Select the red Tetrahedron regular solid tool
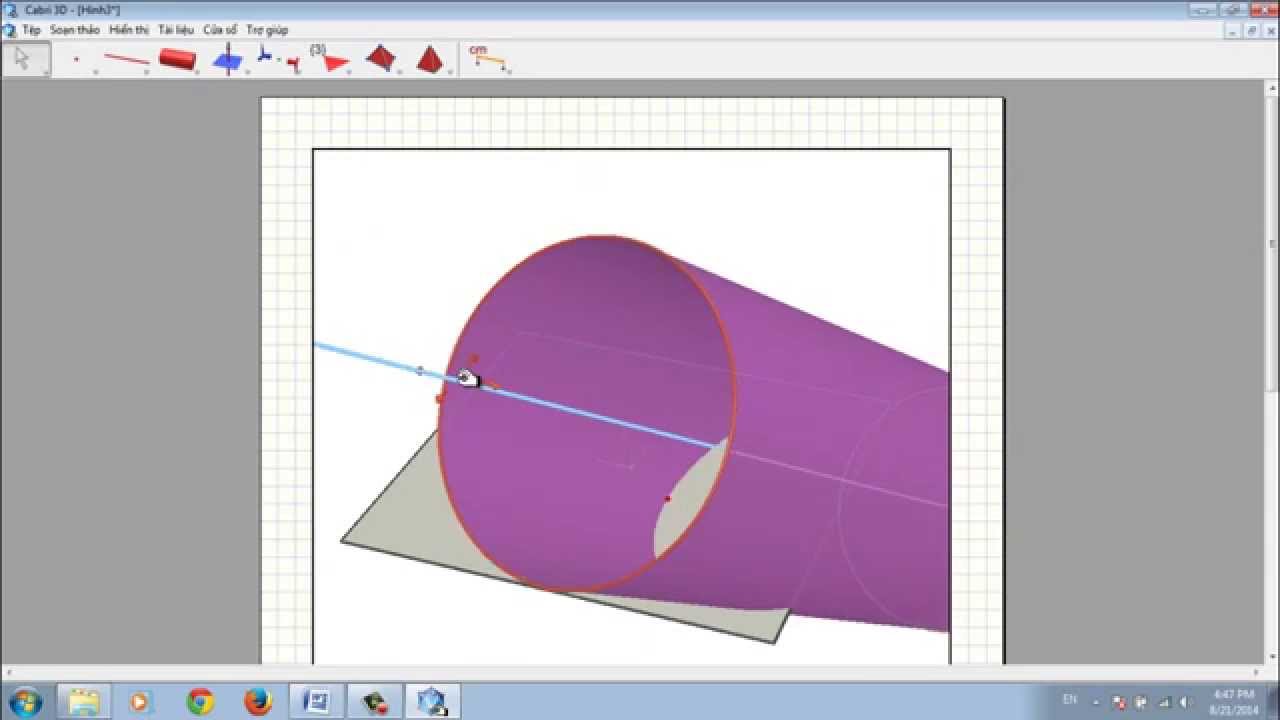 click(x=429, y=59)
